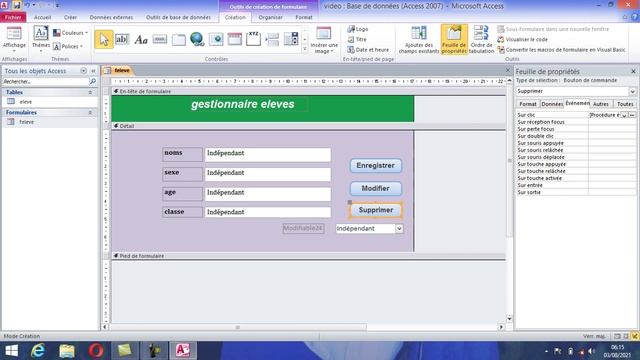Switch to the Organiser ribbon tab
This screenshot has width=640, height=360.
click(x=270, y=17)
